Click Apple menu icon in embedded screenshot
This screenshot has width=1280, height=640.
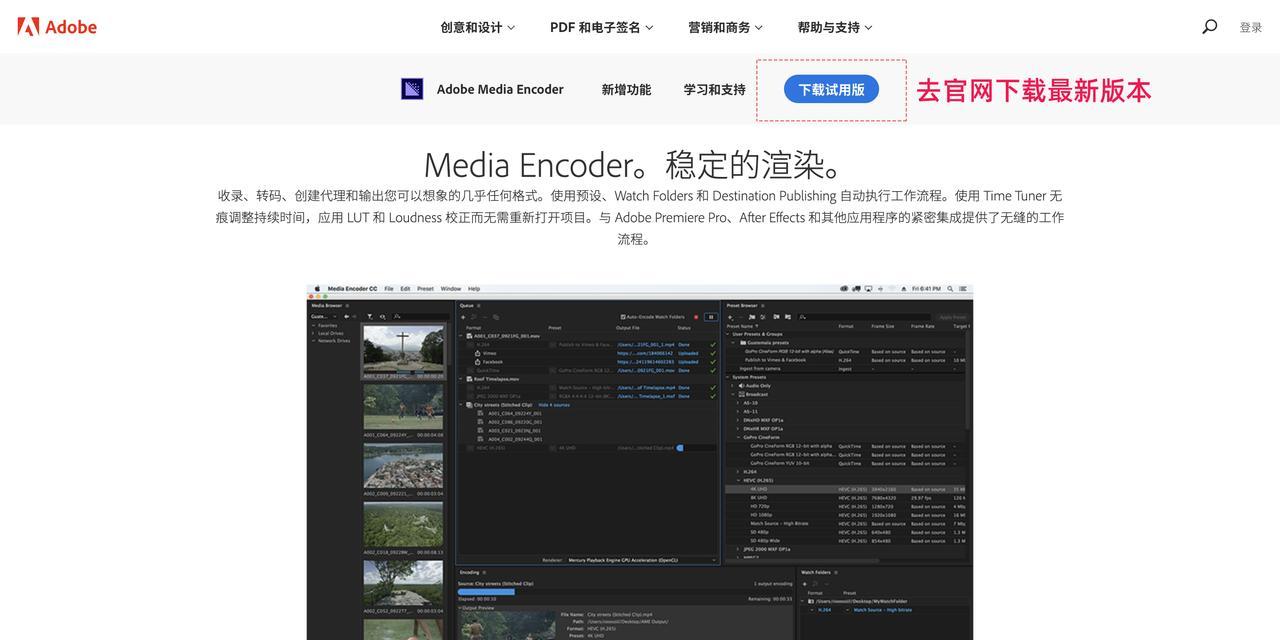(x=317, y=289)
